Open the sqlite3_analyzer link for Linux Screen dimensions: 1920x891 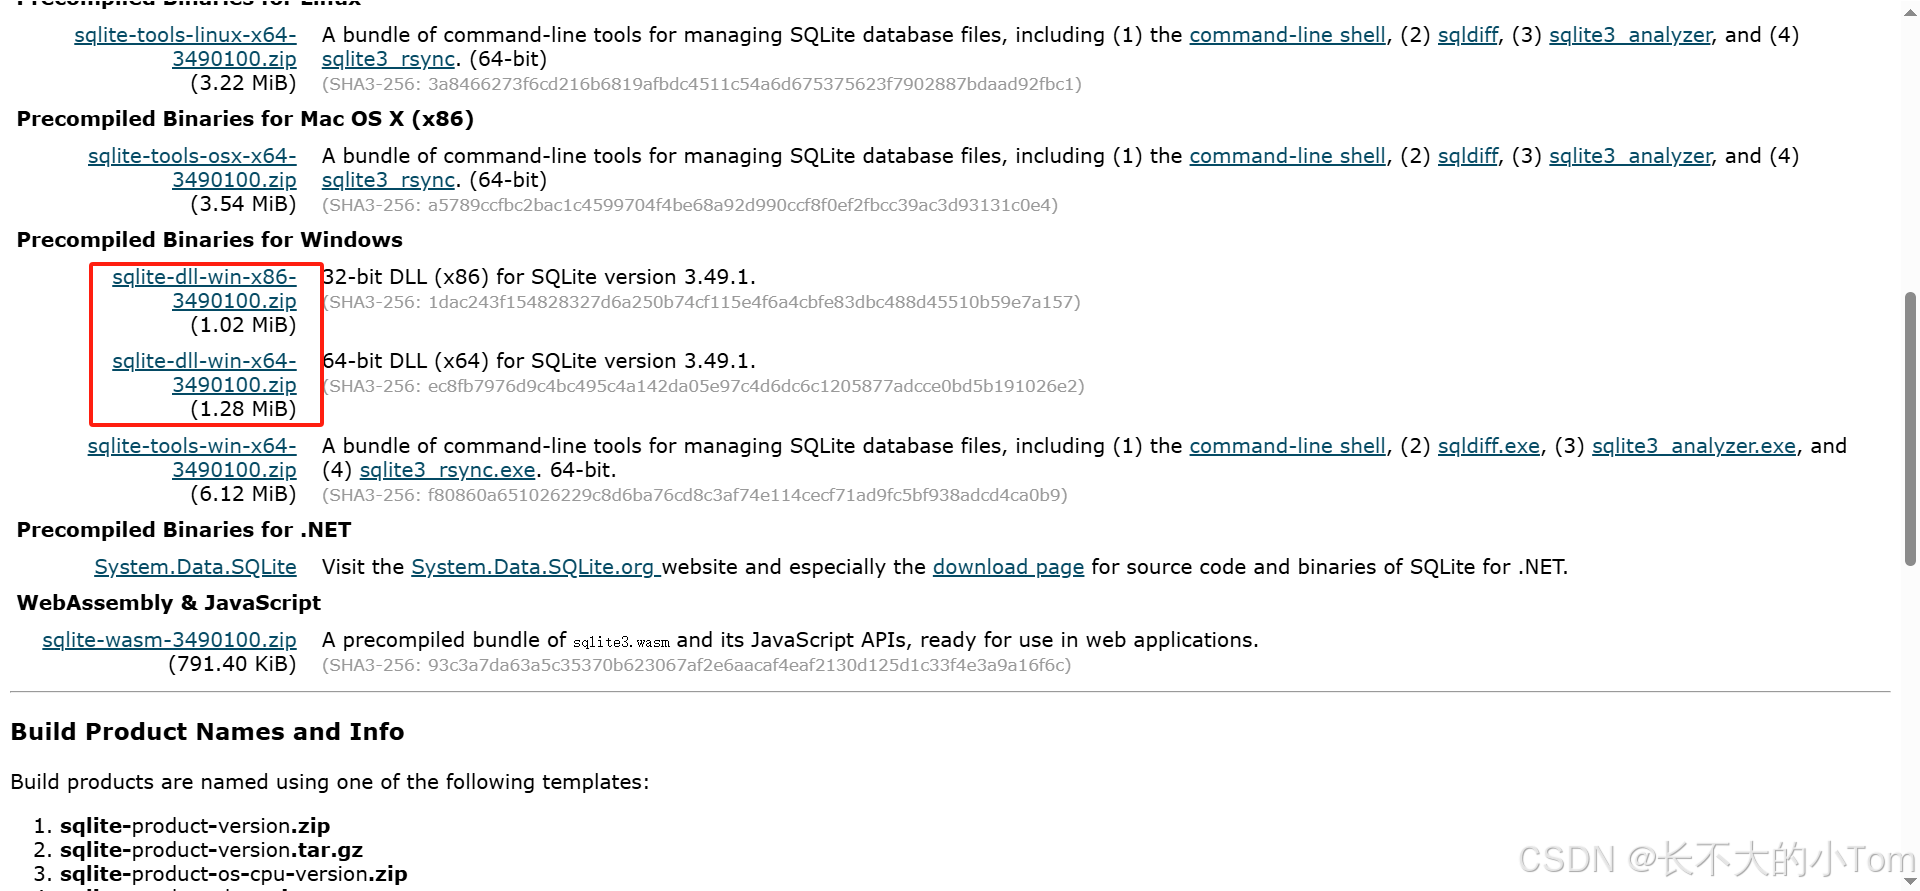1630,34
